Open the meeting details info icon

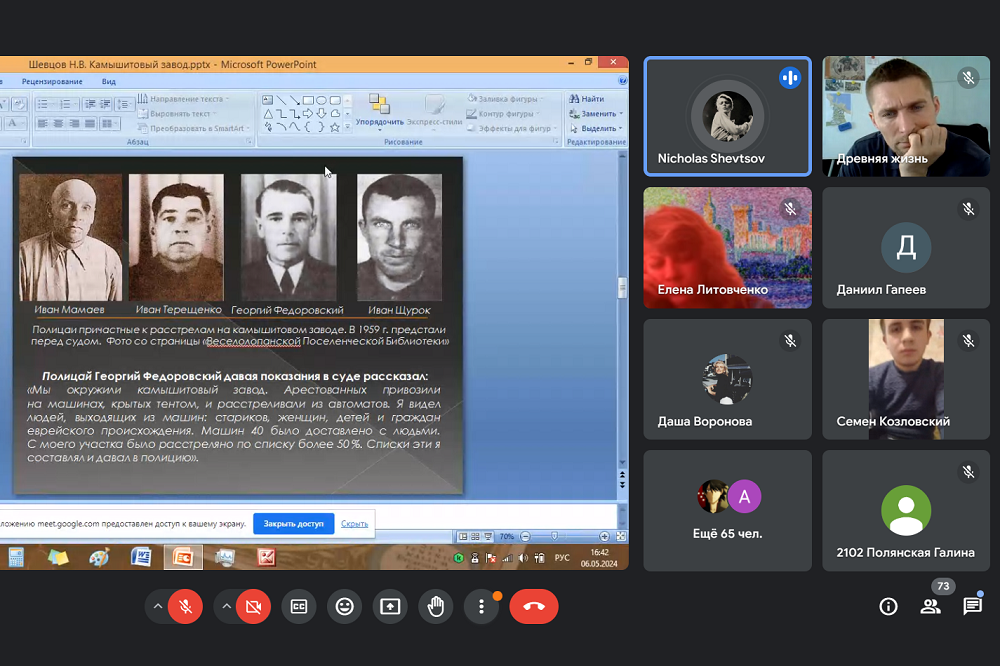(x=887, y=606)
